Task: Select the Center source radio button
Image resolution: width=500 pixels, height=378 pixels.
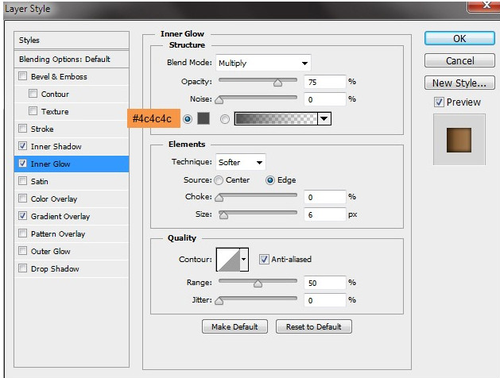Action: coord(219,180)
